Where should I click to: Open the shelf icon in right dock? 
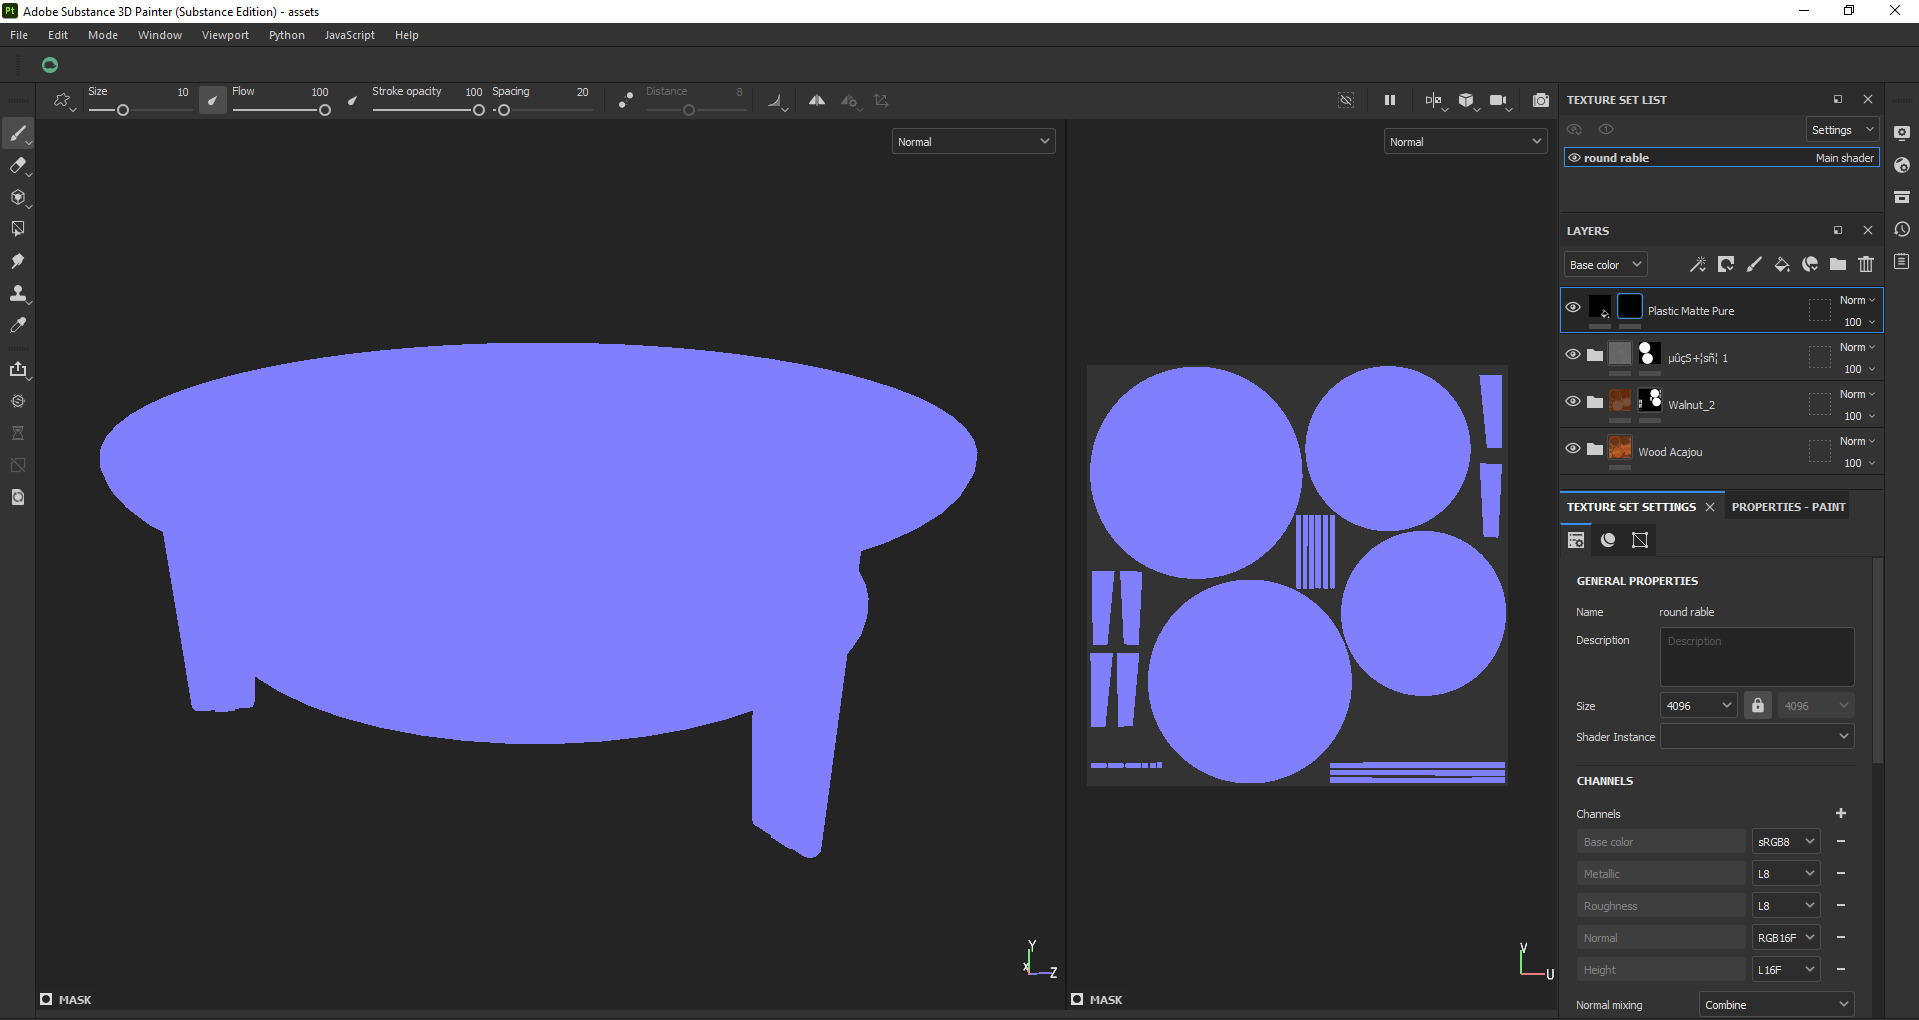point(1902,197)
